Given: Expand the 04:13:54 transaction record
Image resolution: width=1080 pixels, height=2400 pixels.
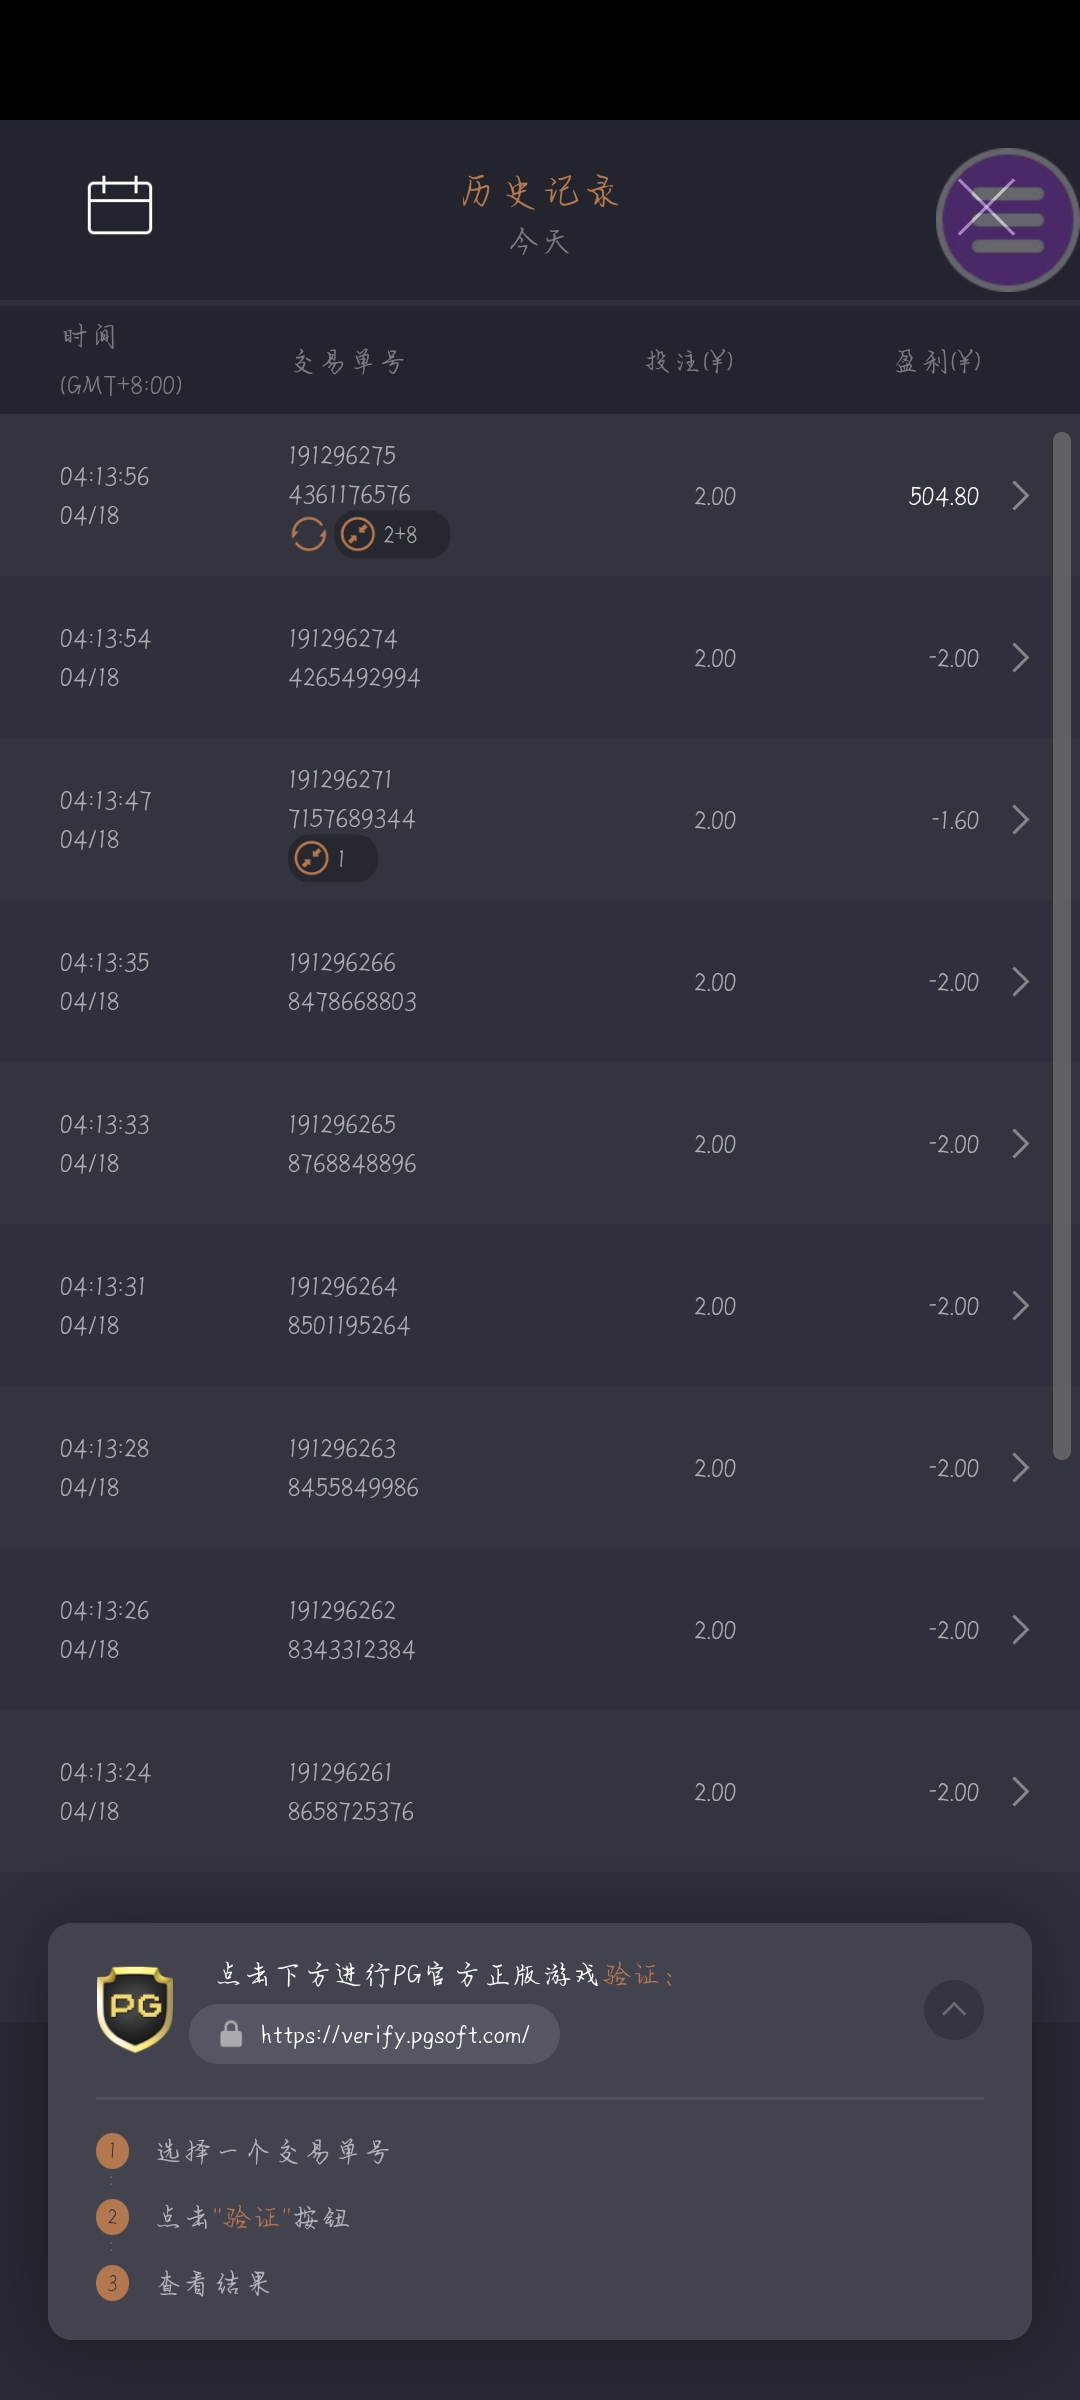Looking at the screenshot, I should 1020,658.
